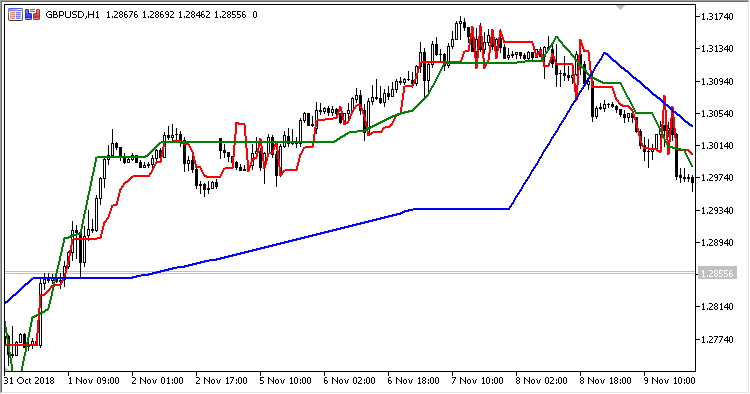Click the 1.30540 price scale value
Viewport: 750px width, 394px height.
(x=717, y=113)
